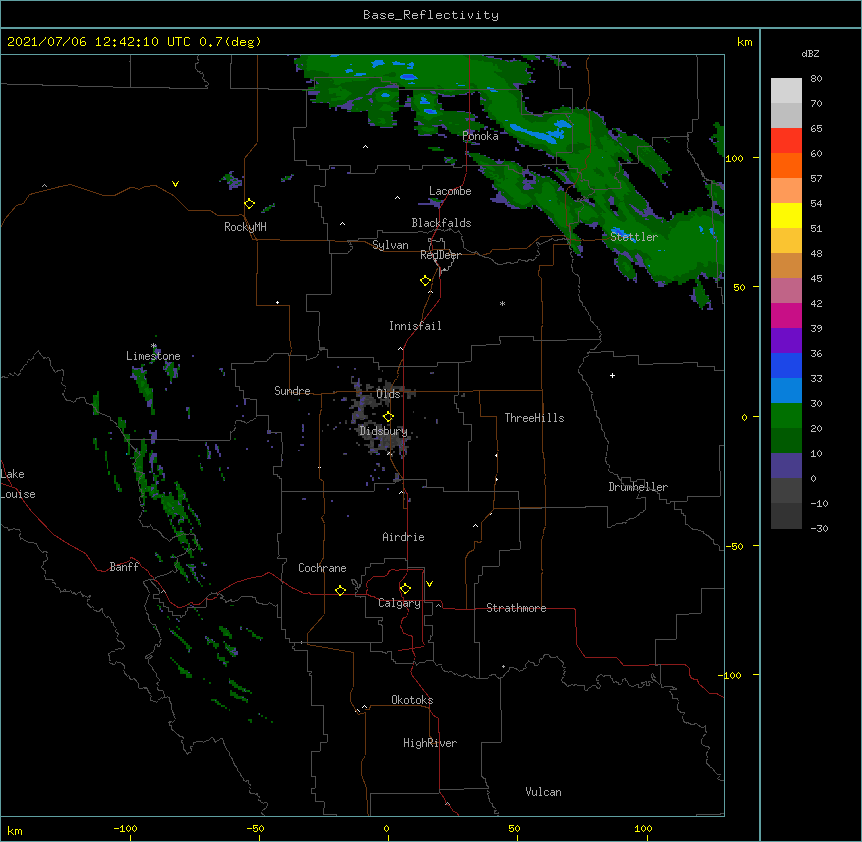This screenshot has height=842, width=862.
Task: Click the ThreeHills label
Action: click(x=534, y=418)
